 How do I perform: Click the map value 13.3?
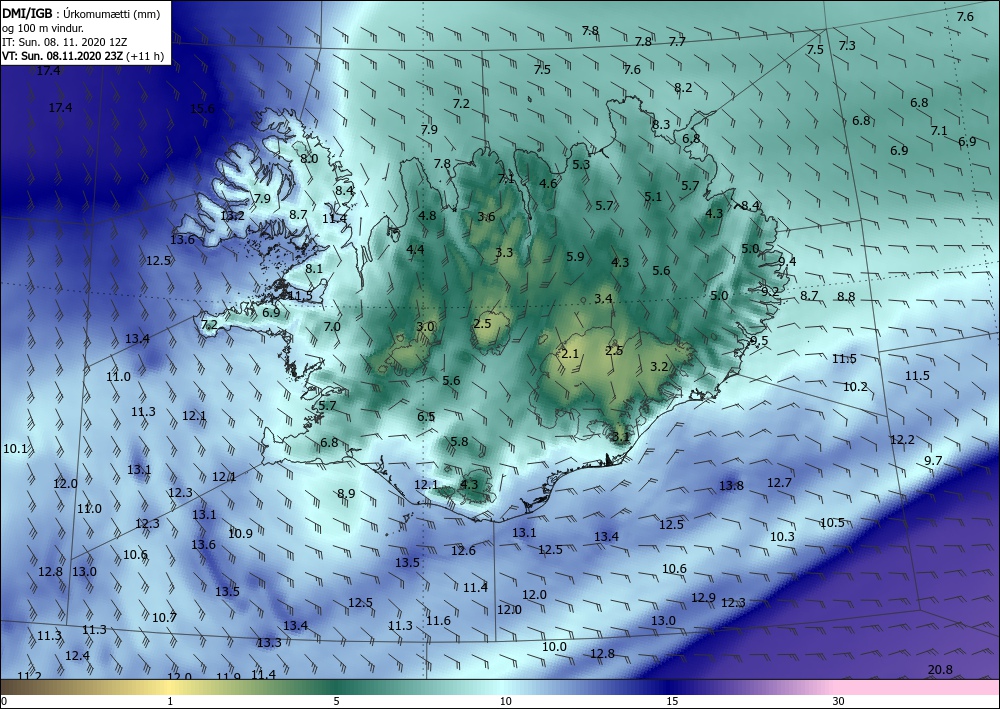point(269,642)
